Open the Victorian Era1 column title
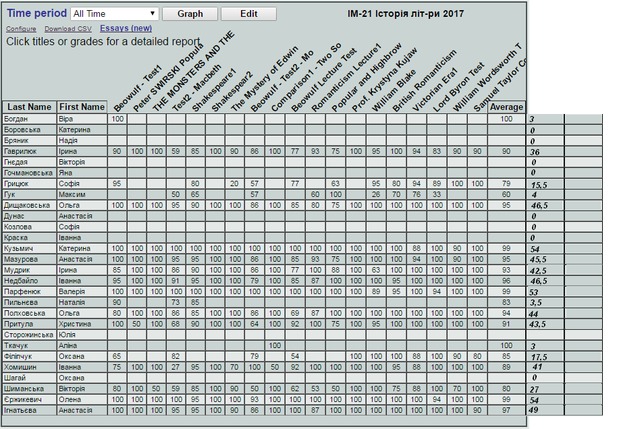Viewport: 617px width, 429px height. (435, 90)
